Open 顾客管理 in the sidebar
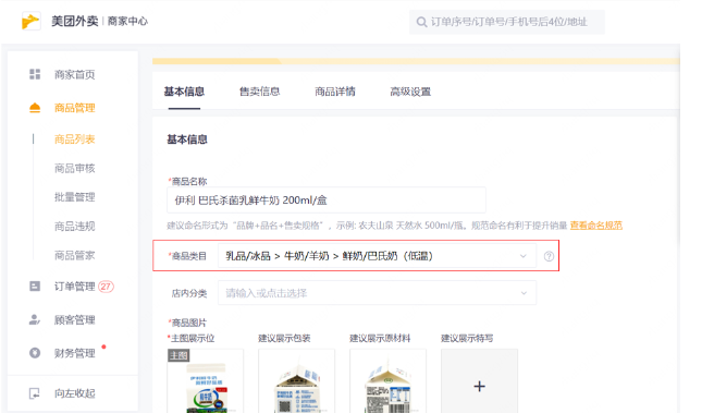This screenshot has width=714, height=413. point(75,320)
